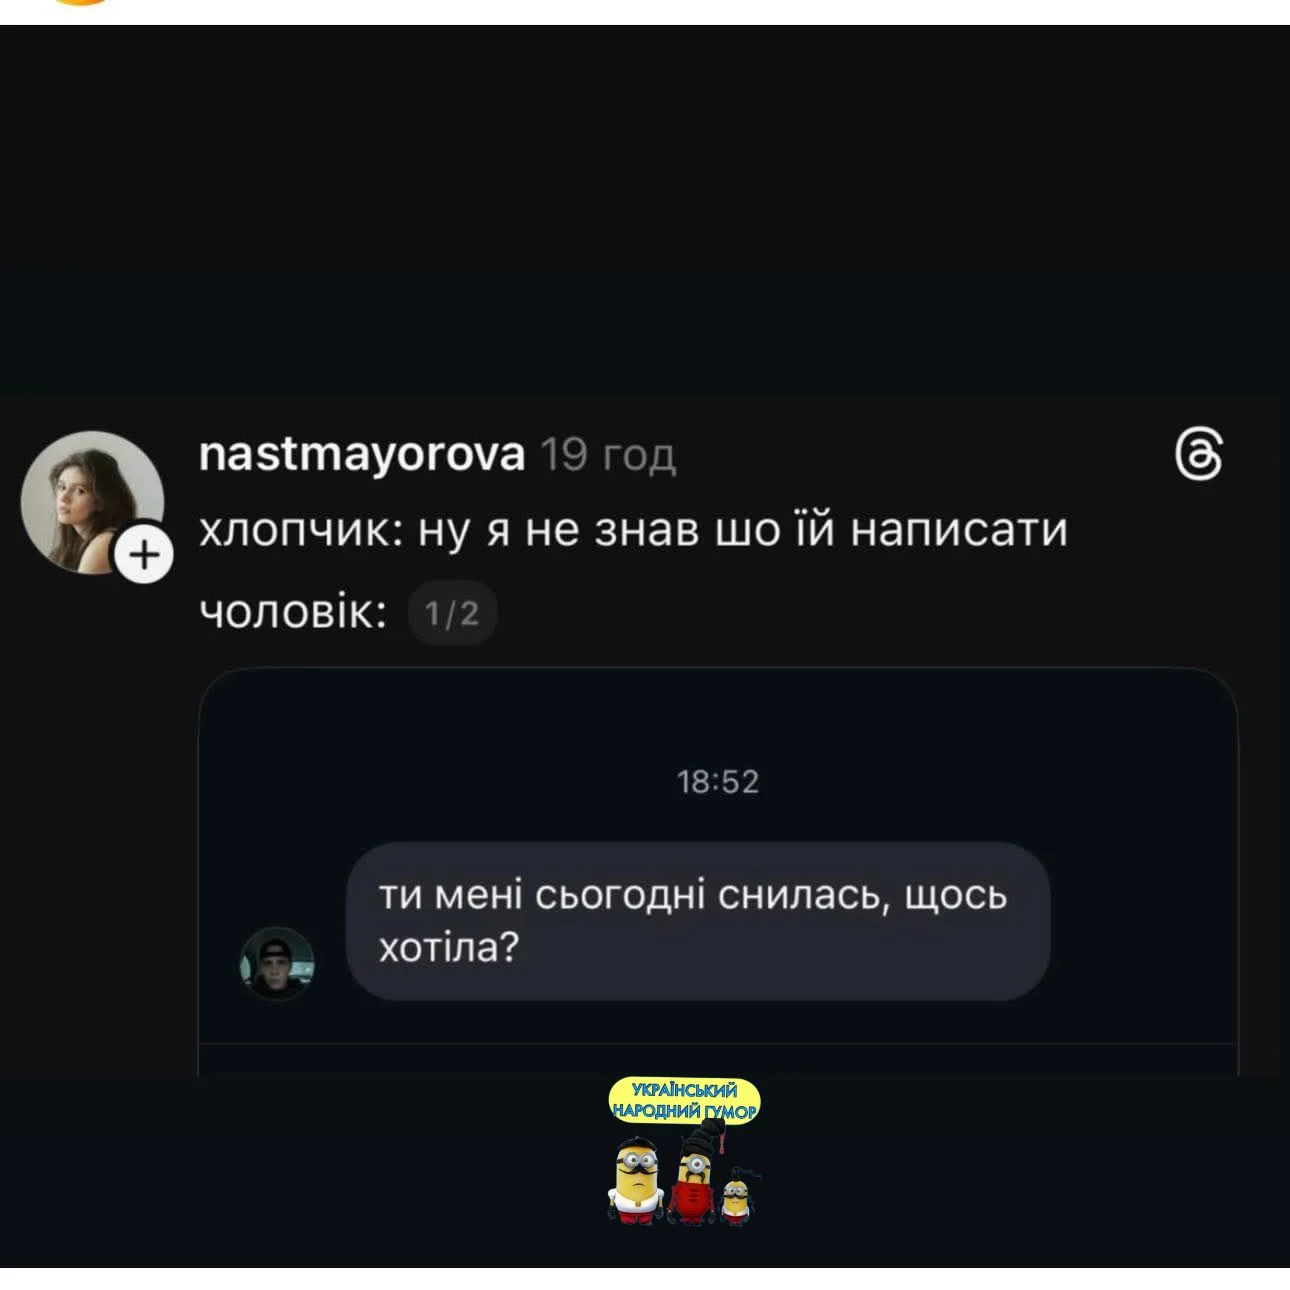This screenshot has width=1290, height=1290.
Task: Tap the 'чоловік:' caption text
Action: click(293, 613)
